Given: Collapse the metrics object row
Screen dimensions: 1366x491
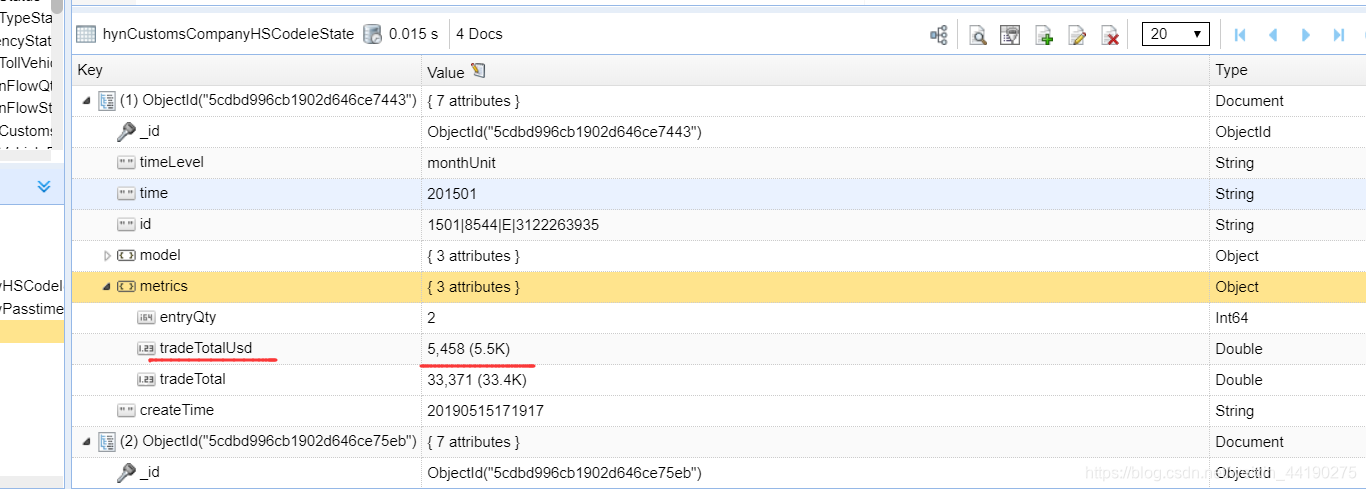Looking at the screenshot, I should (x=108, y=287).
